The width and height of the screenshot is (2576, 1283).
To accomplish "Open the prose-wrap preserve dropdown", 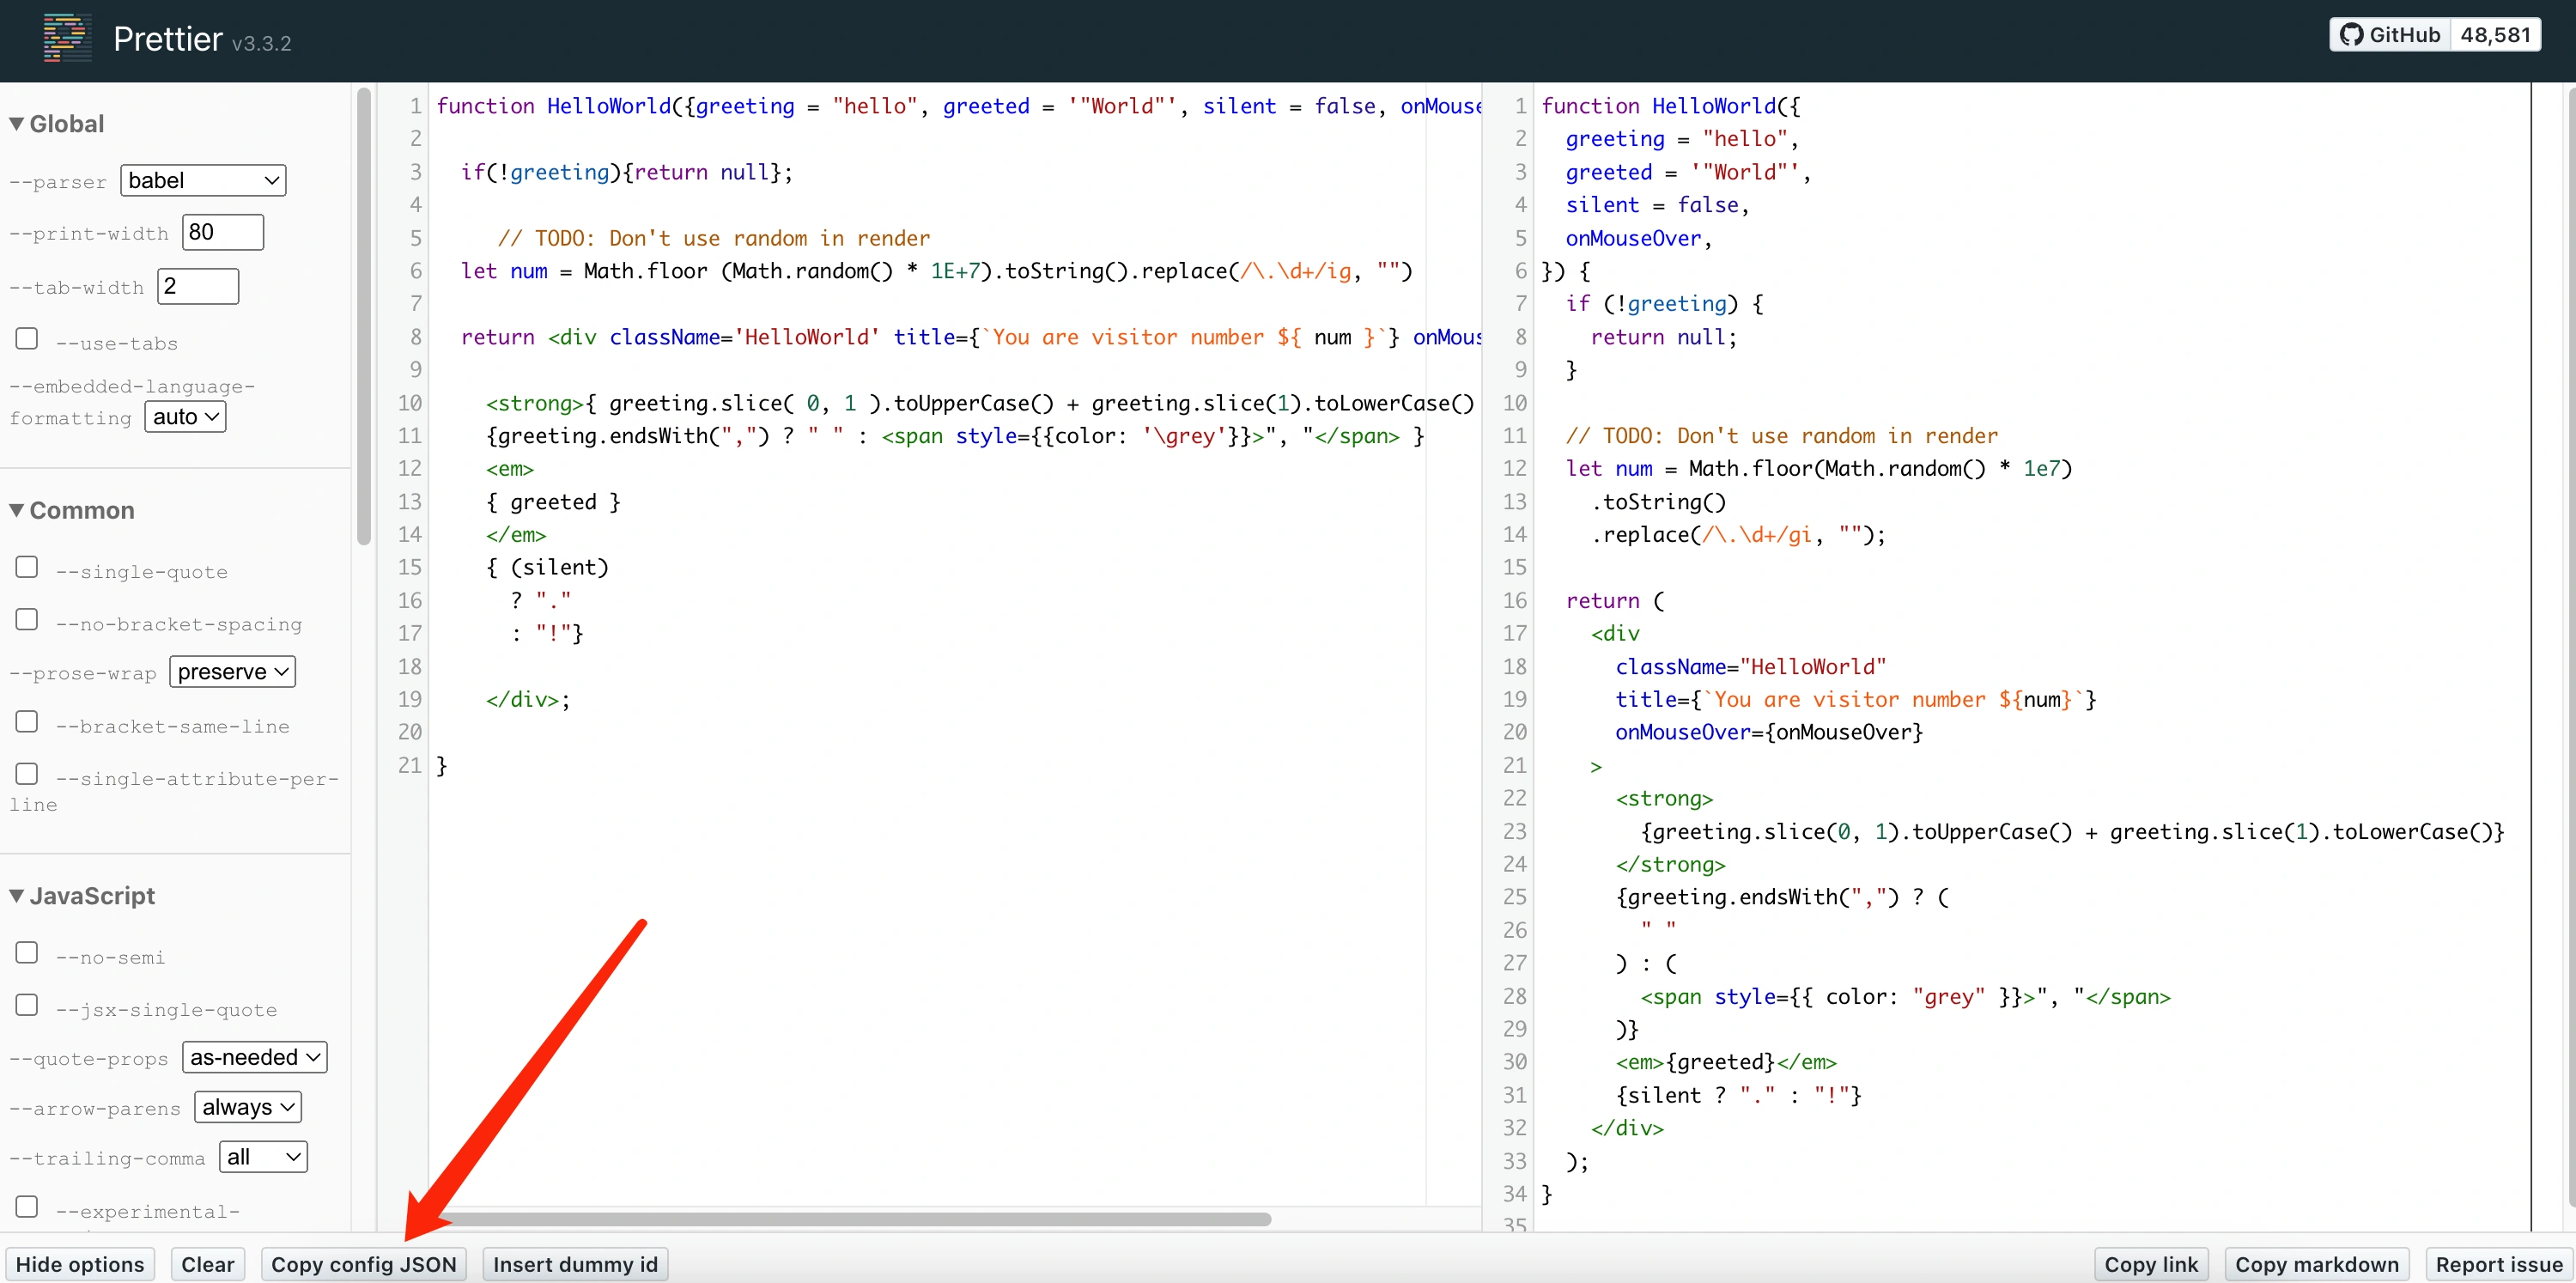I will (232, 672).
